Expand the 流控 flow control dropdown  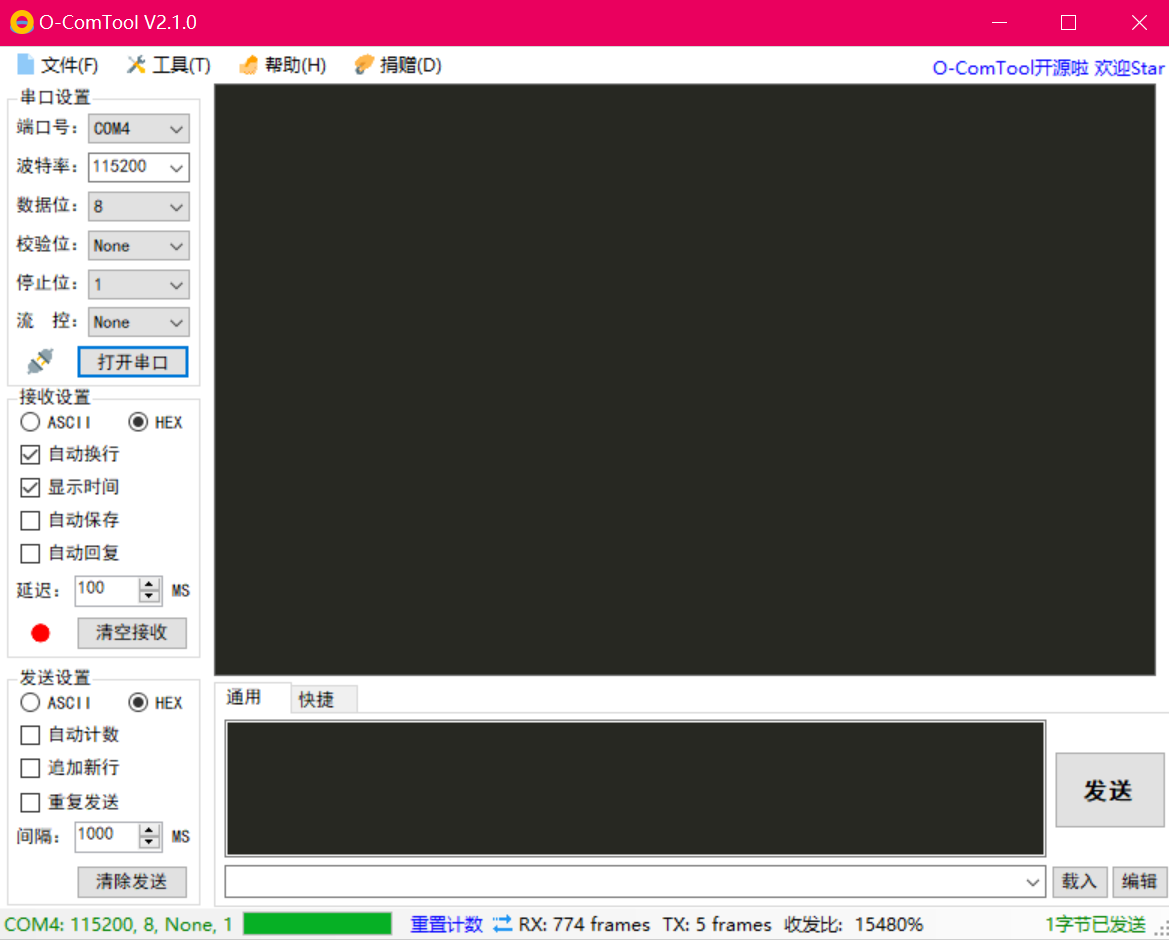(176, 323)
